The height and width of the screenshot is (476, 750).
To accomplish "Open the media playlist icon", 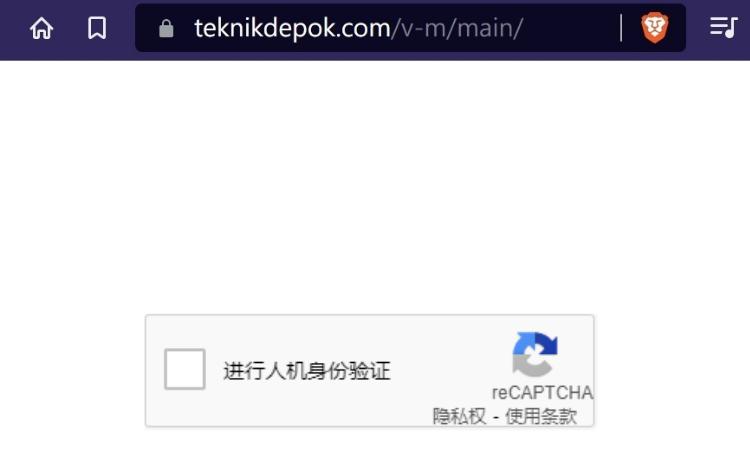I will (x=724, y=27).
